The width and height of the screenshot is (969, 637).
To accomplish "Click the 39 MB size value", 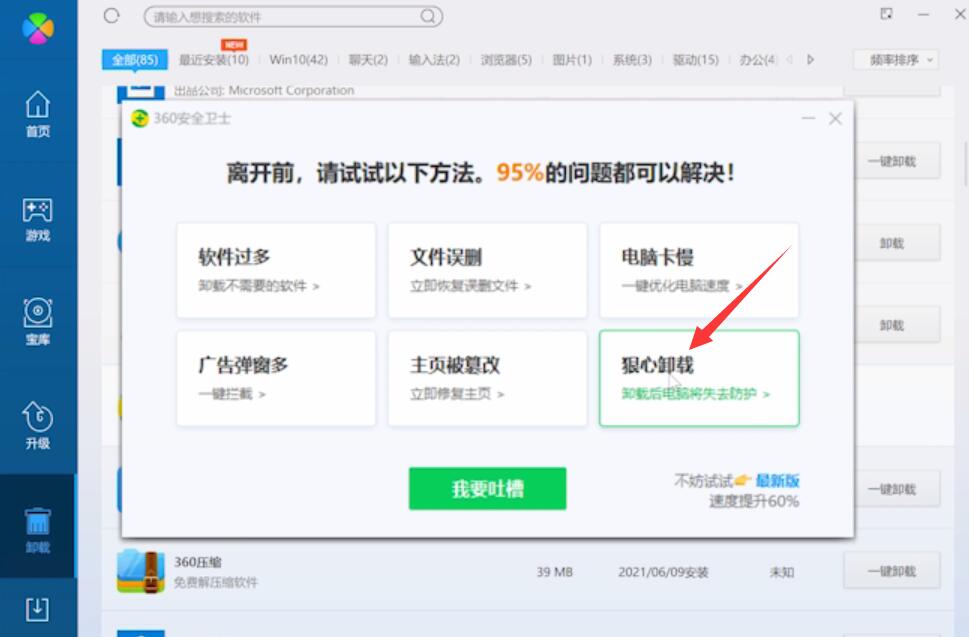I will (x=554, y=572).
